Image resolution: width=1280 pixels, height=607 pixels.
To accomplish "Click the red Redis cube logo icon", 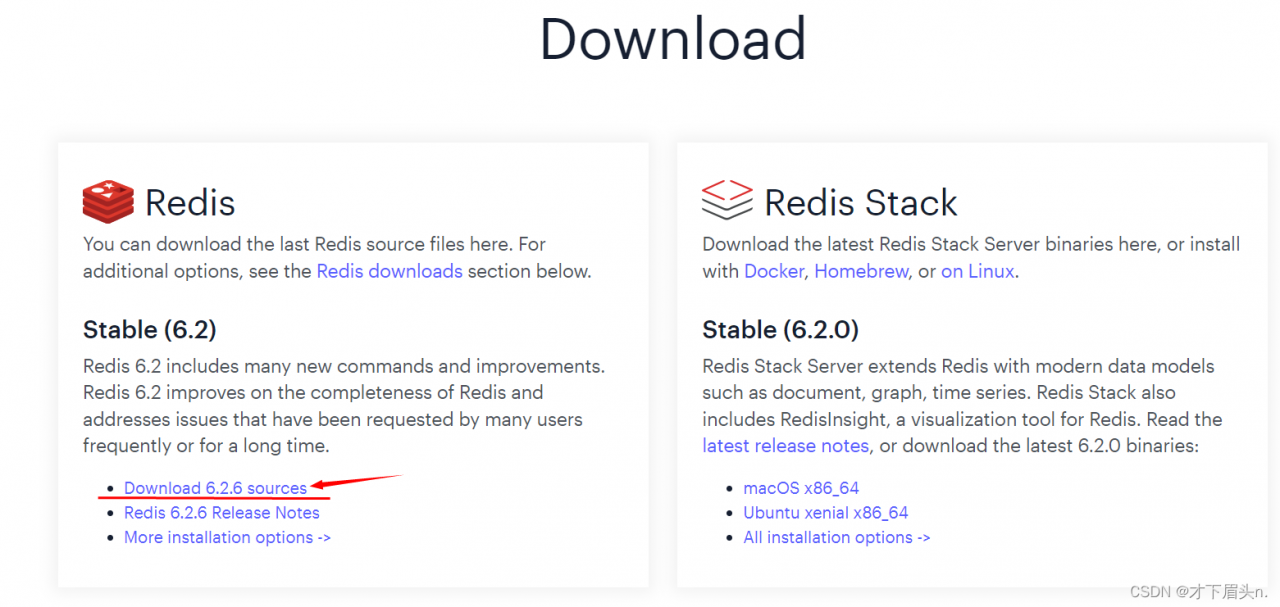I will pyautogui.click(x=108, y=202).
